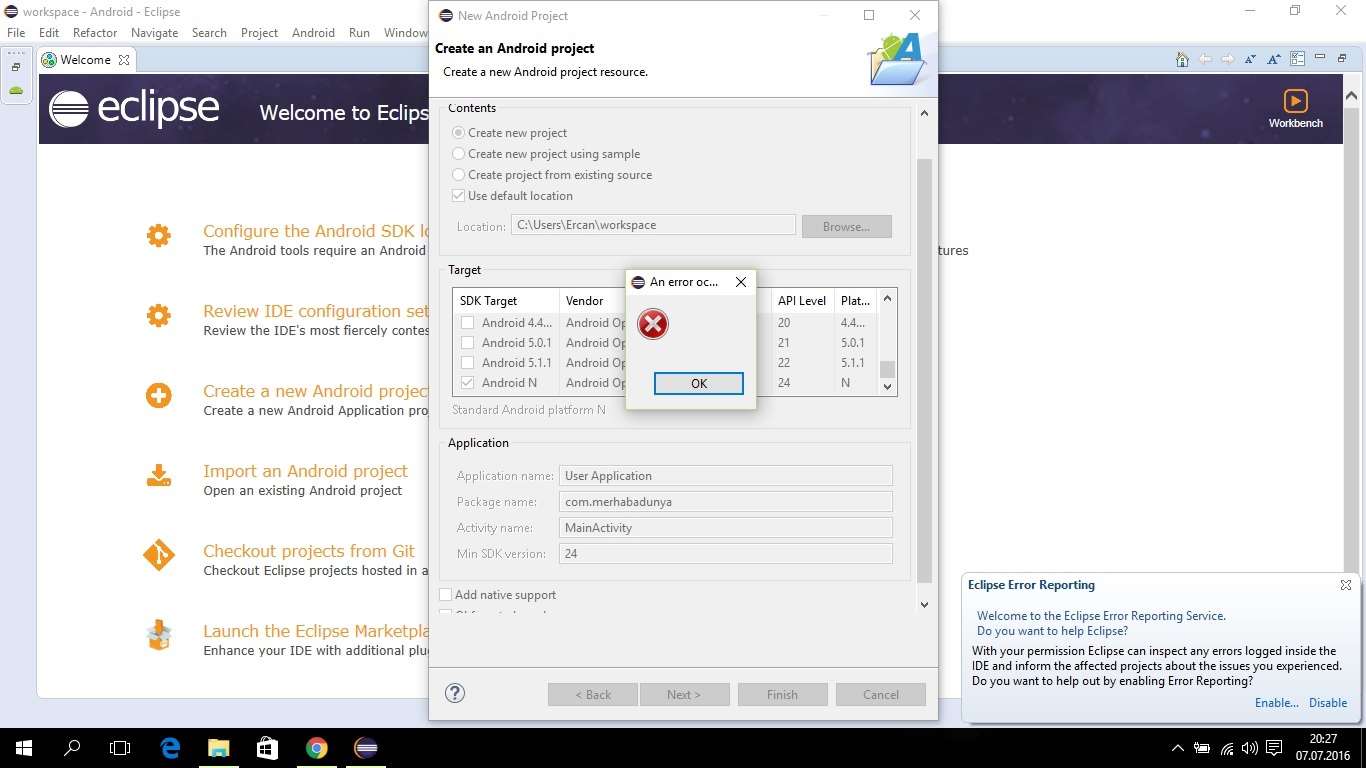1366x768 pixels.
Task: Minimize the Welcome view
Action: click(x=1320, y=58)
